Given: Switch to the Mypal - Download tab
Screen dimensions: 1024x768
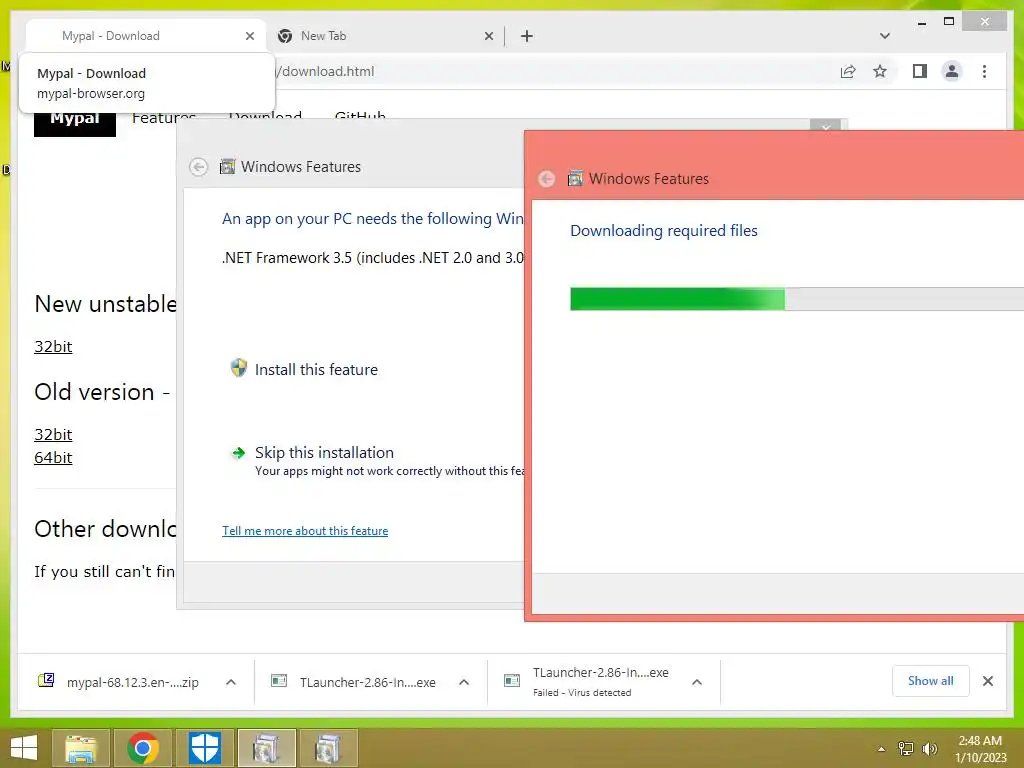Looking at the screenshot, I should pos(145,36).
